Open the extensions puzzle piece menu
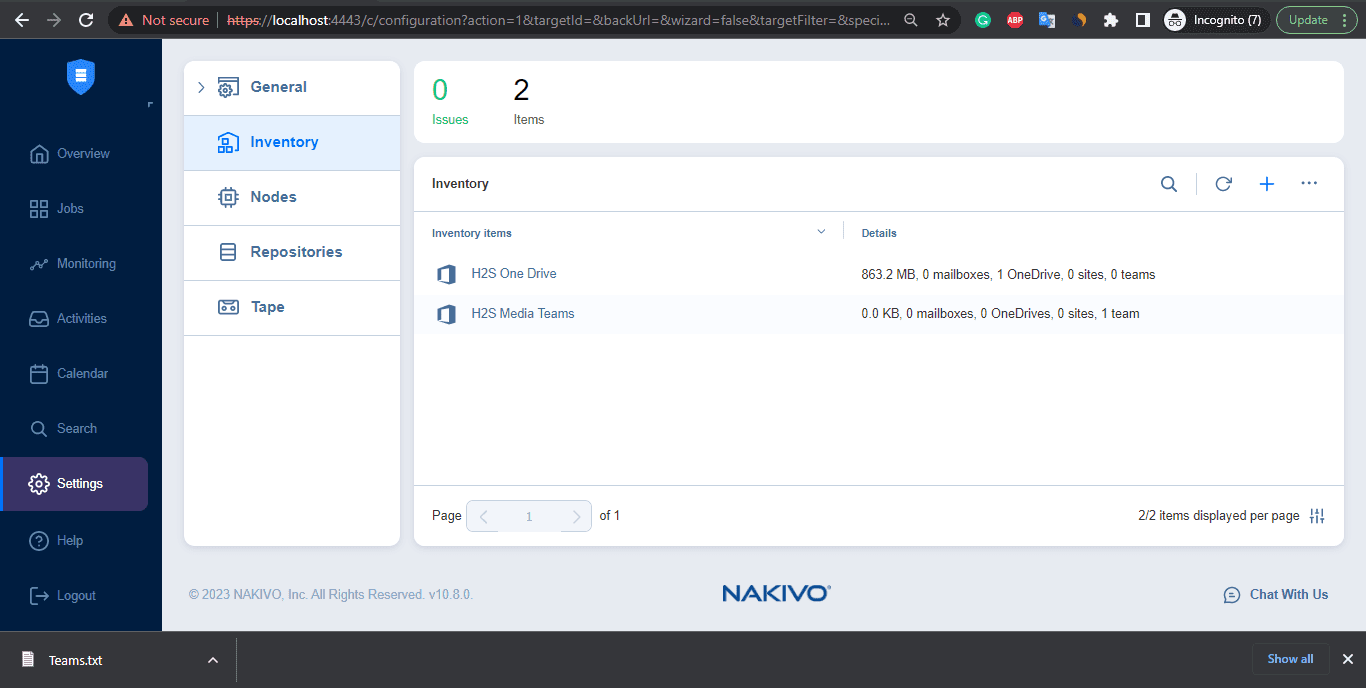 [x=1111, y=20]
